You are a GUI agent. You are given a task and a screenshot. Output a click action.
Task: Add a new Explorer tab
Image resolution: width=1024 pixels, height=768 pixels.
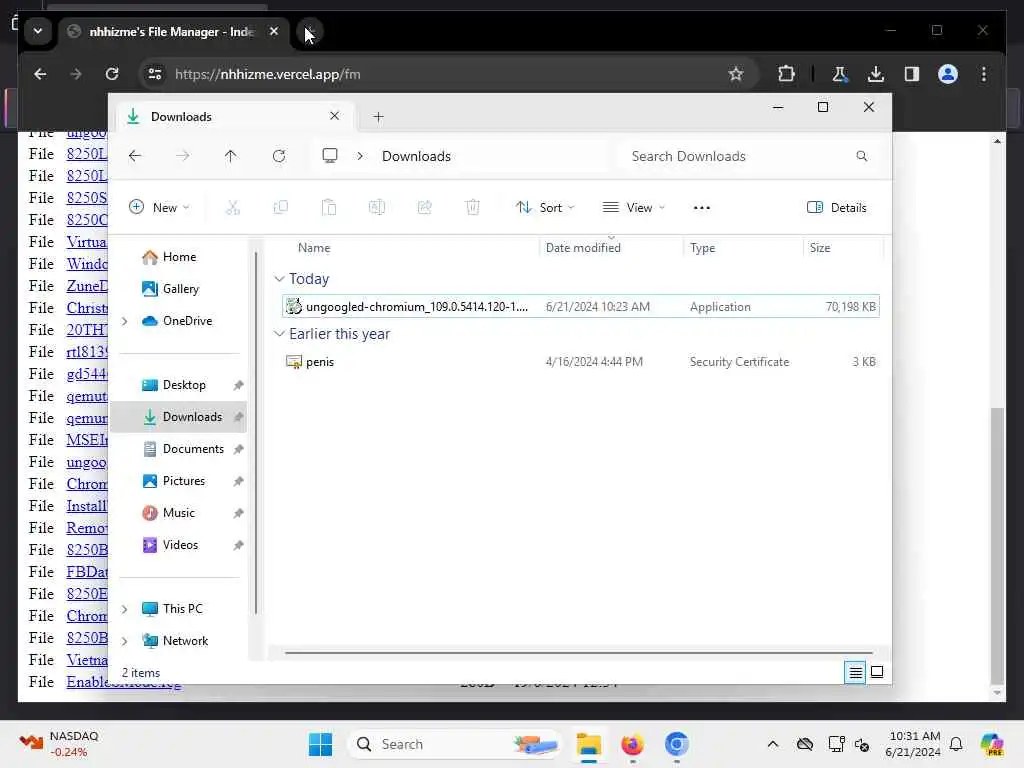point(378,117)
